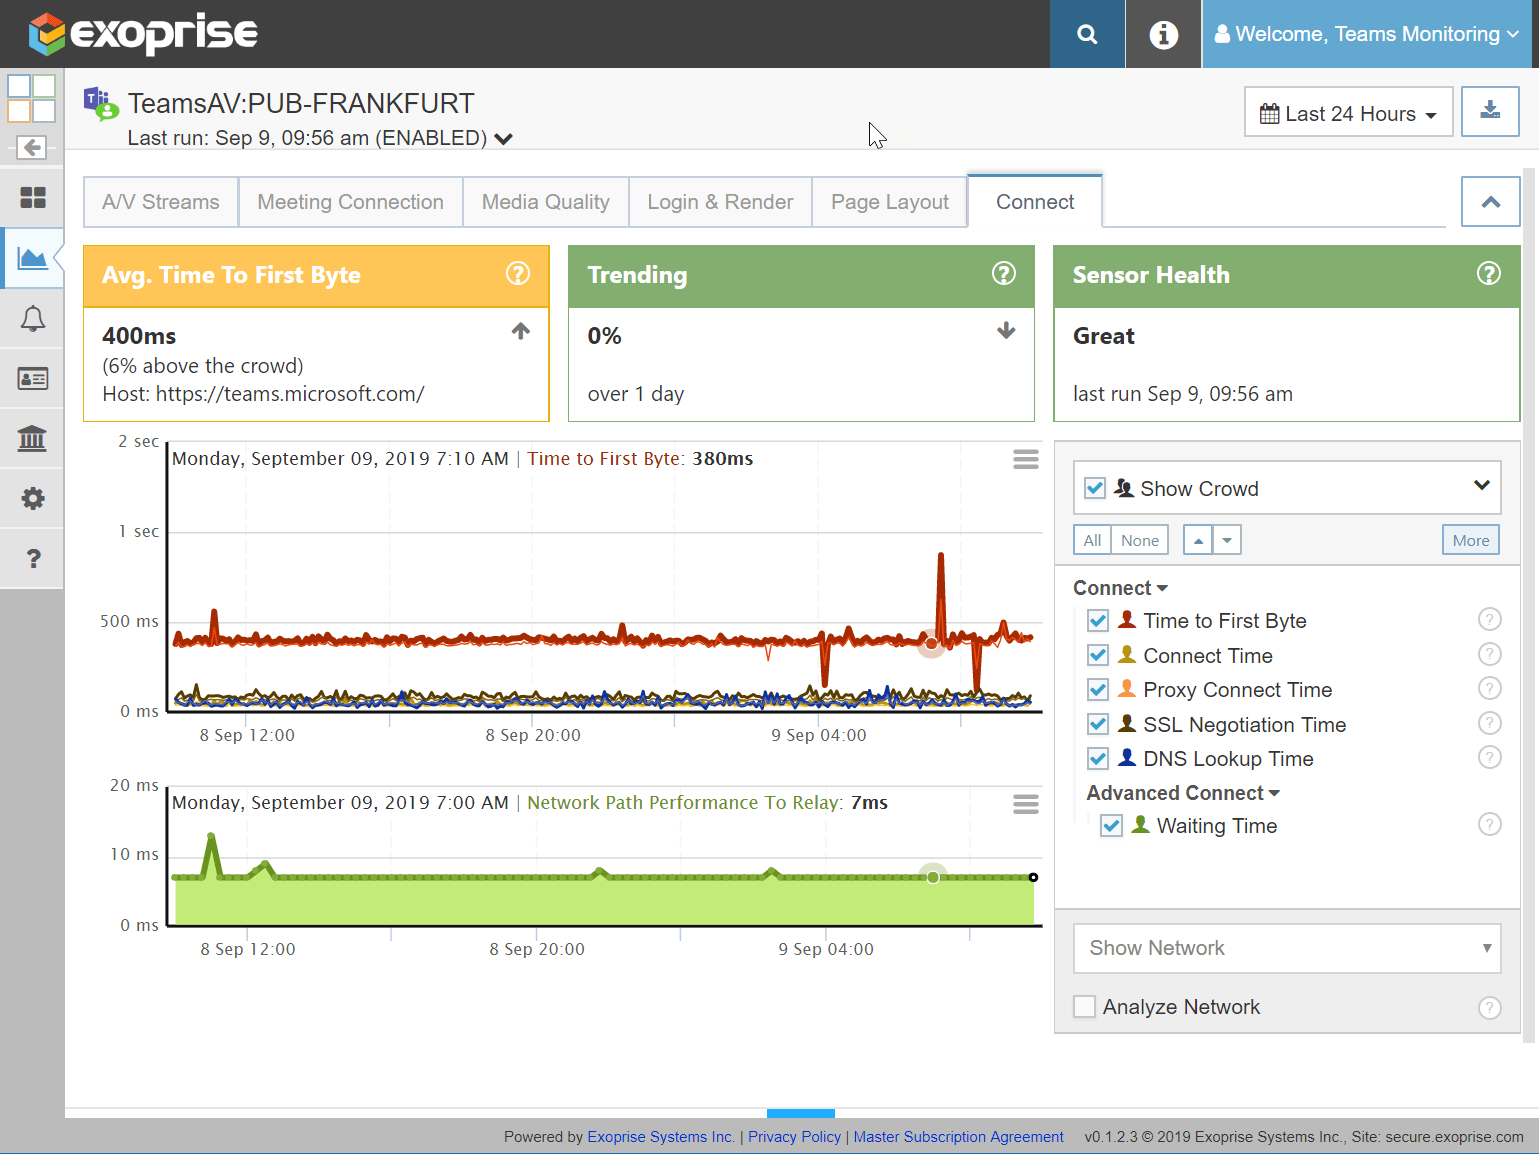Open sidebar Settings gear
The width and height of the screenshot is (1539, 1154).
point(32,498)
